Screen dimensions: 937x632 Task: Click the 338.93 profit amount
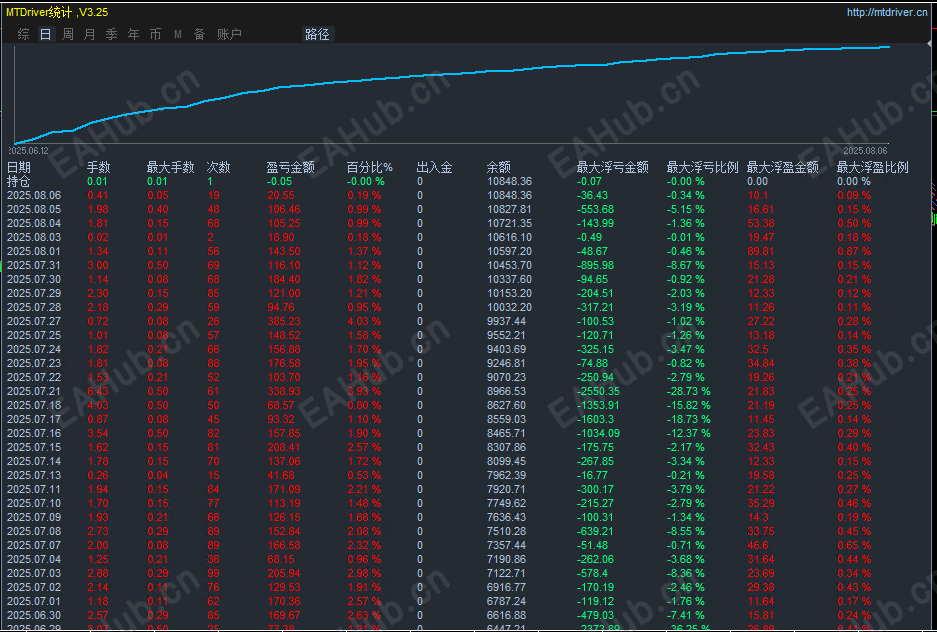pos(283,391)
